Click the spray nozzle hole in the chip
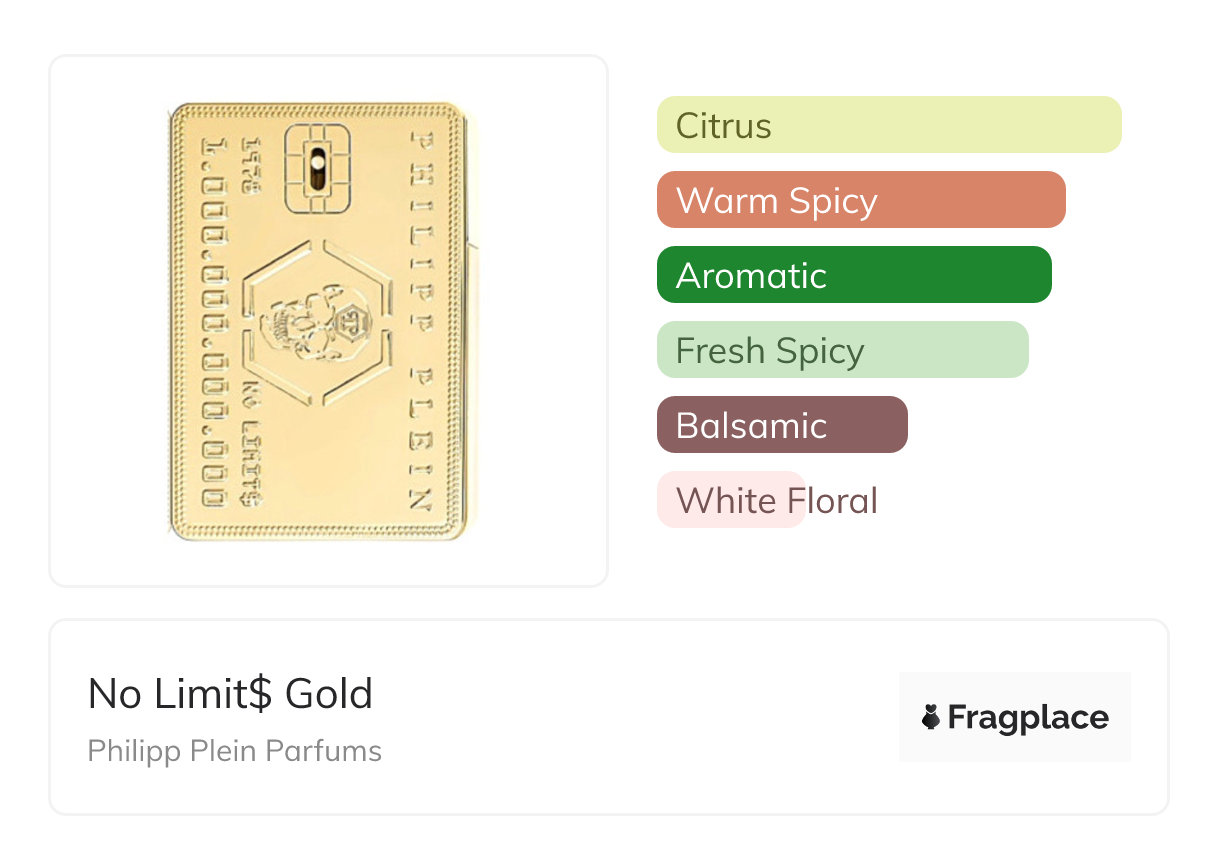 (318, 161)
